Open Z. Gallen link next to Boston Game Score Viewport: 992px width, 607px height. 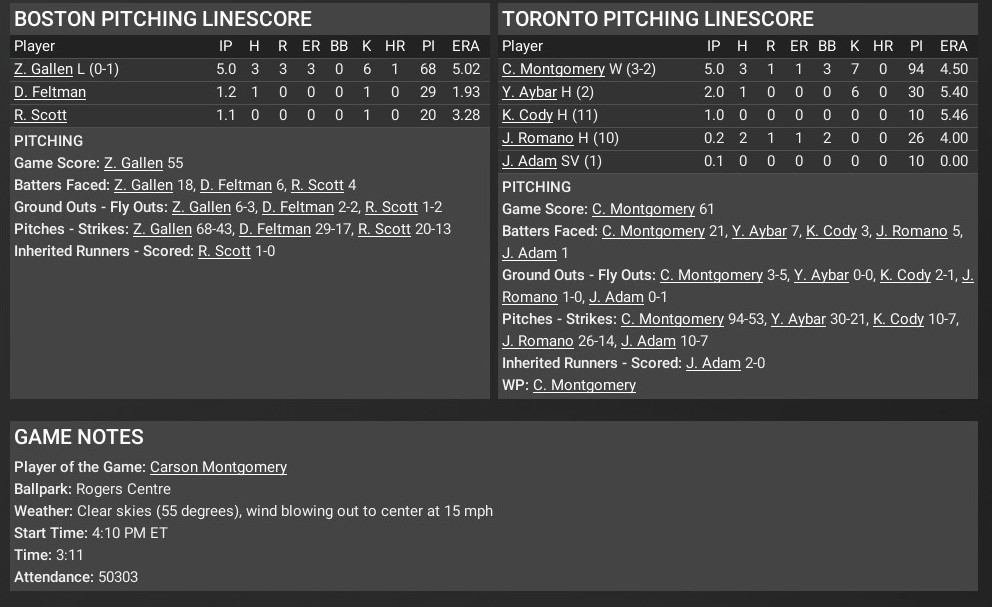click(133, 163)
